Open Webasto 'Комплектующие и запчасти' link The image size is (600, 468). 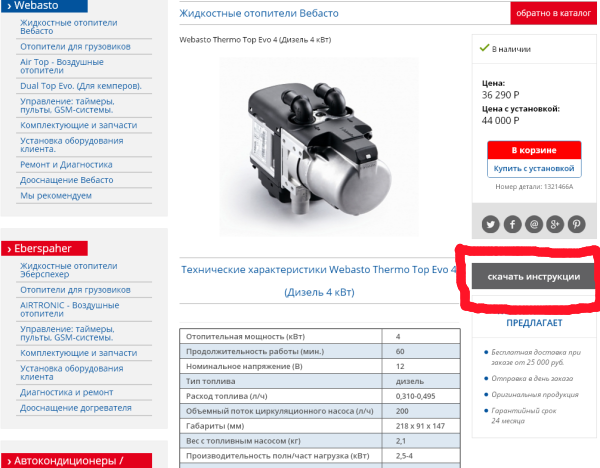(78, 125)
